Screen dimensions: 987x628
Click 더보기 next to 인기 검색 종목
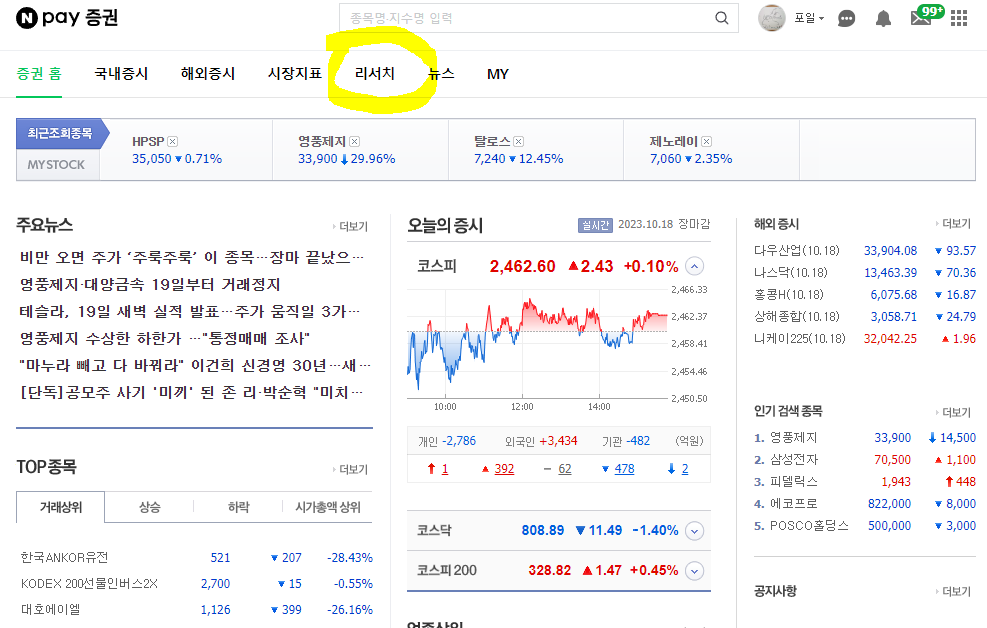(x=953, y=412)
